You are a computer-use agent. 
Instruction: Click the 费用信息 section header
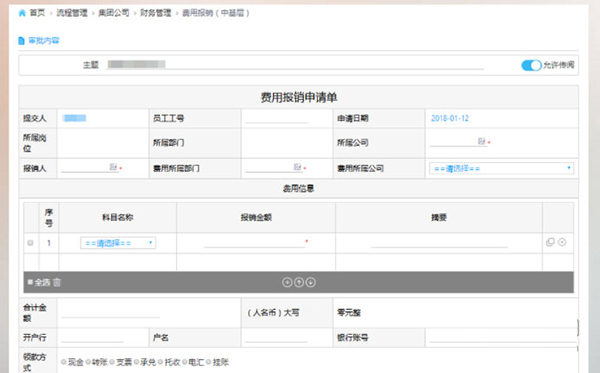point(298,188)
